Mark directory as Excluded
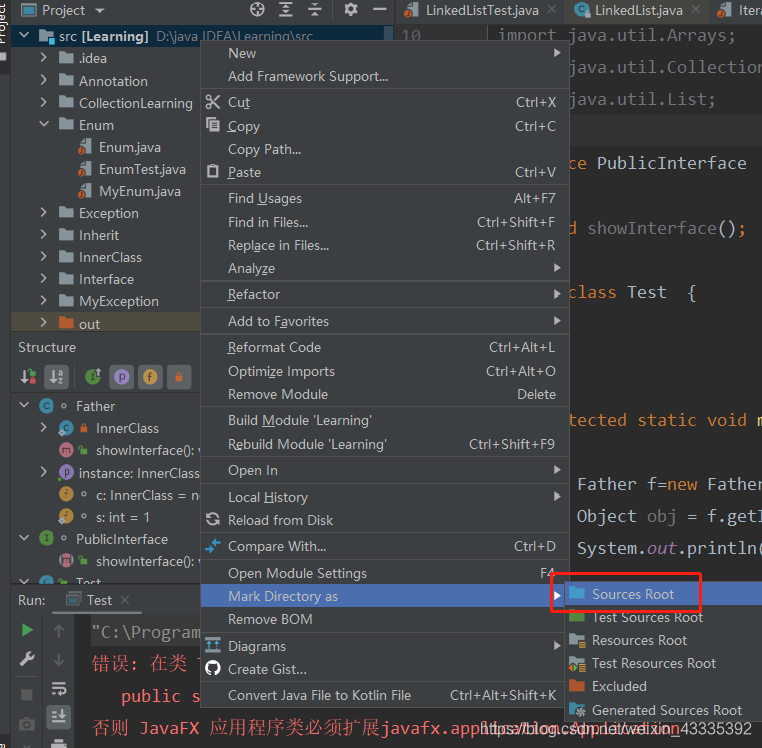Viewport: 762px width, 748px height. 663,686
